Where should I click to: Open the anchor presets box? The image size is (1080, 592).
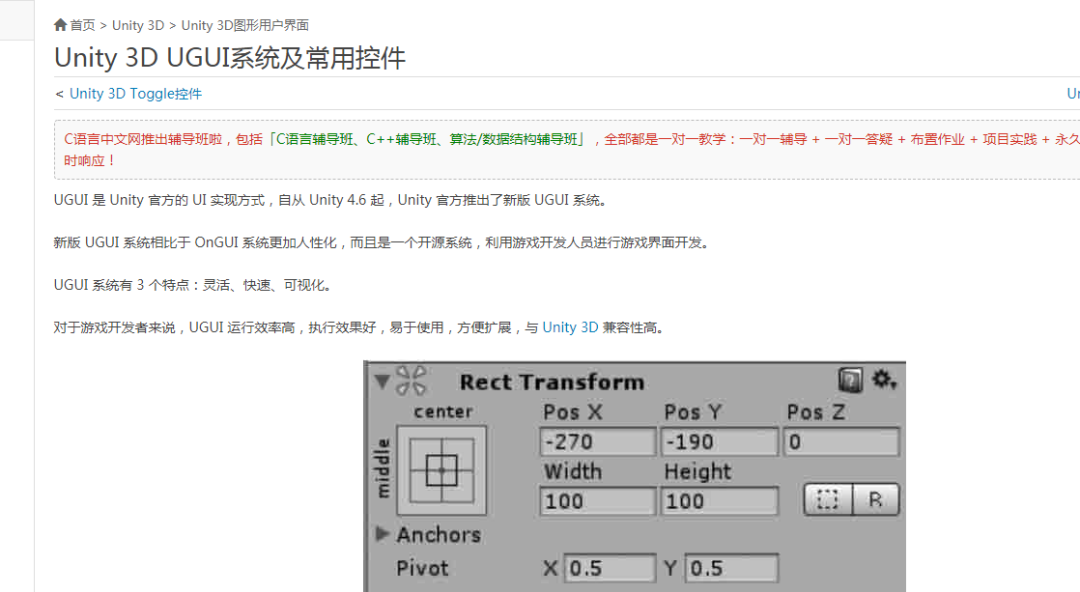(442, 471)
